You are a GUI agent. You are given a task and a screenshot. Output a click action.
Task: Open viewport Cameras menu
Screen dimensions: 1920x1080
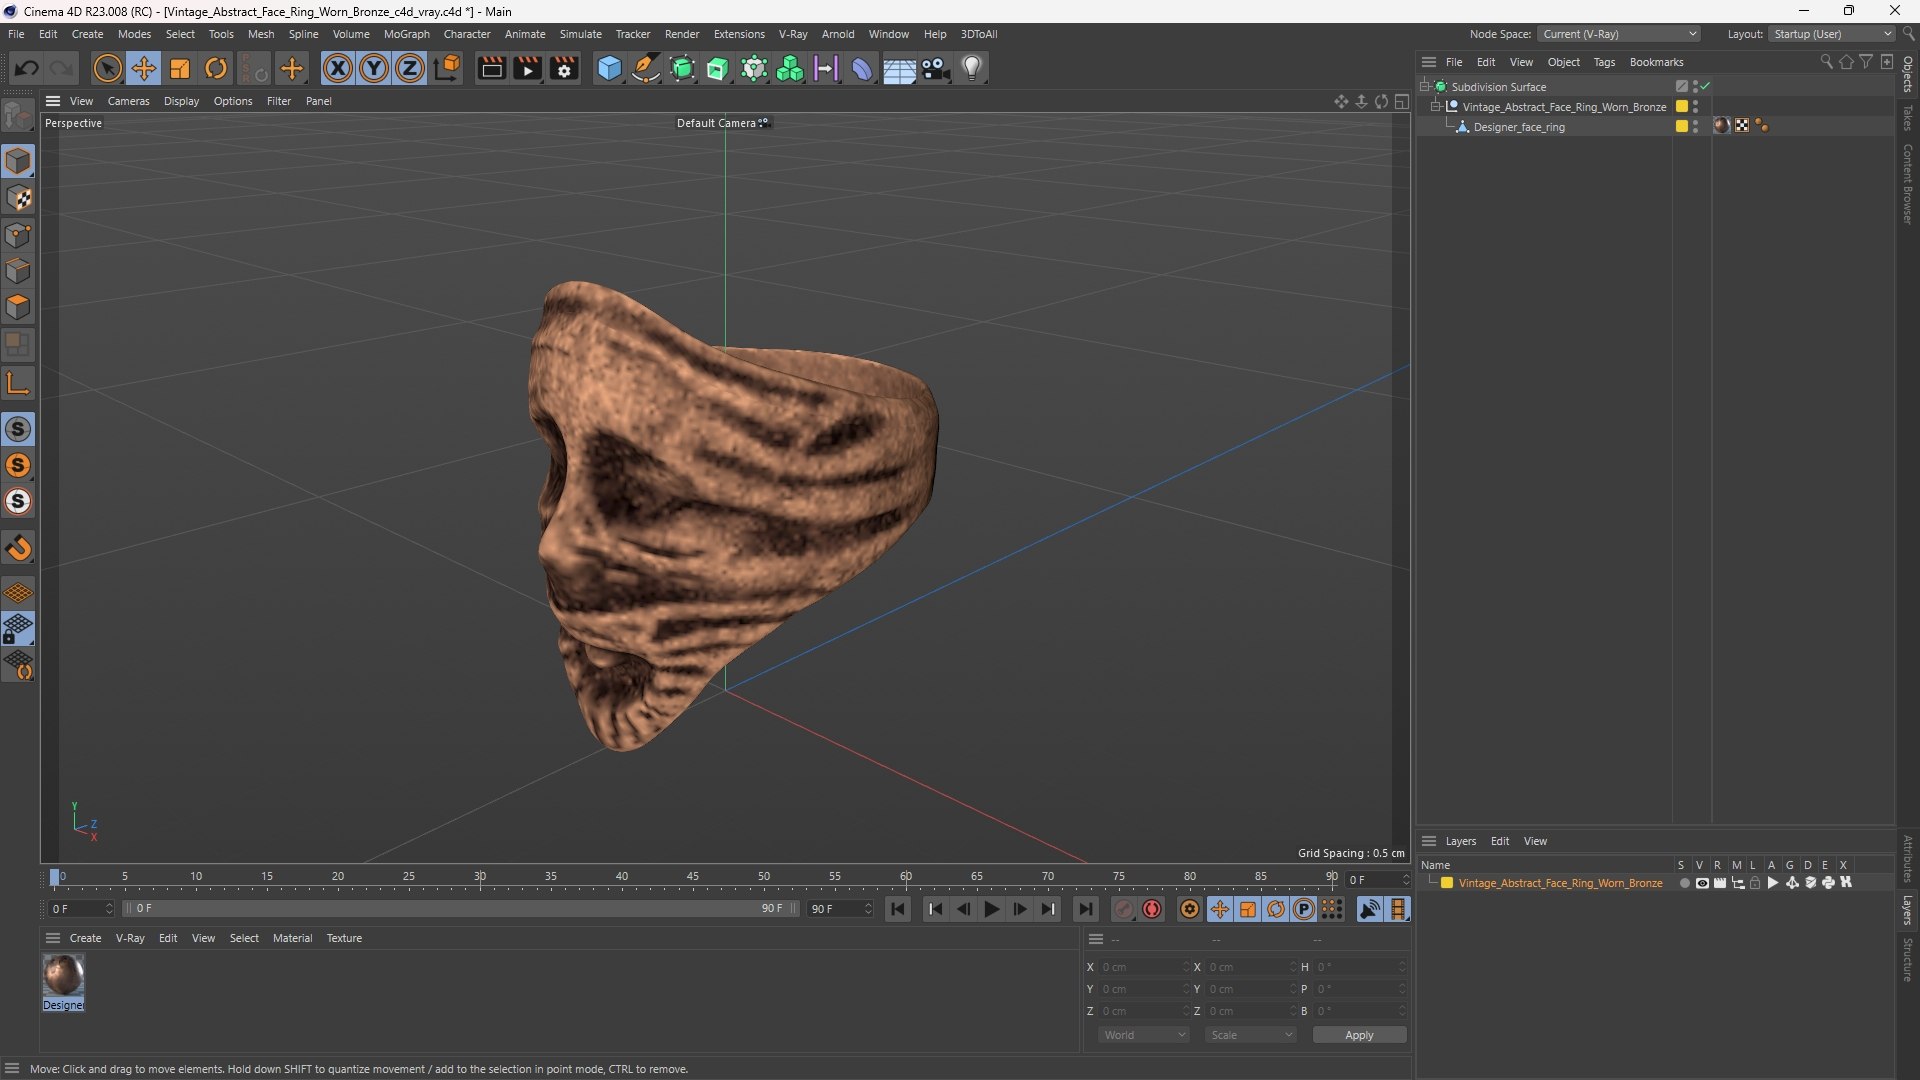pyautogui.click(x=128, y=101)
